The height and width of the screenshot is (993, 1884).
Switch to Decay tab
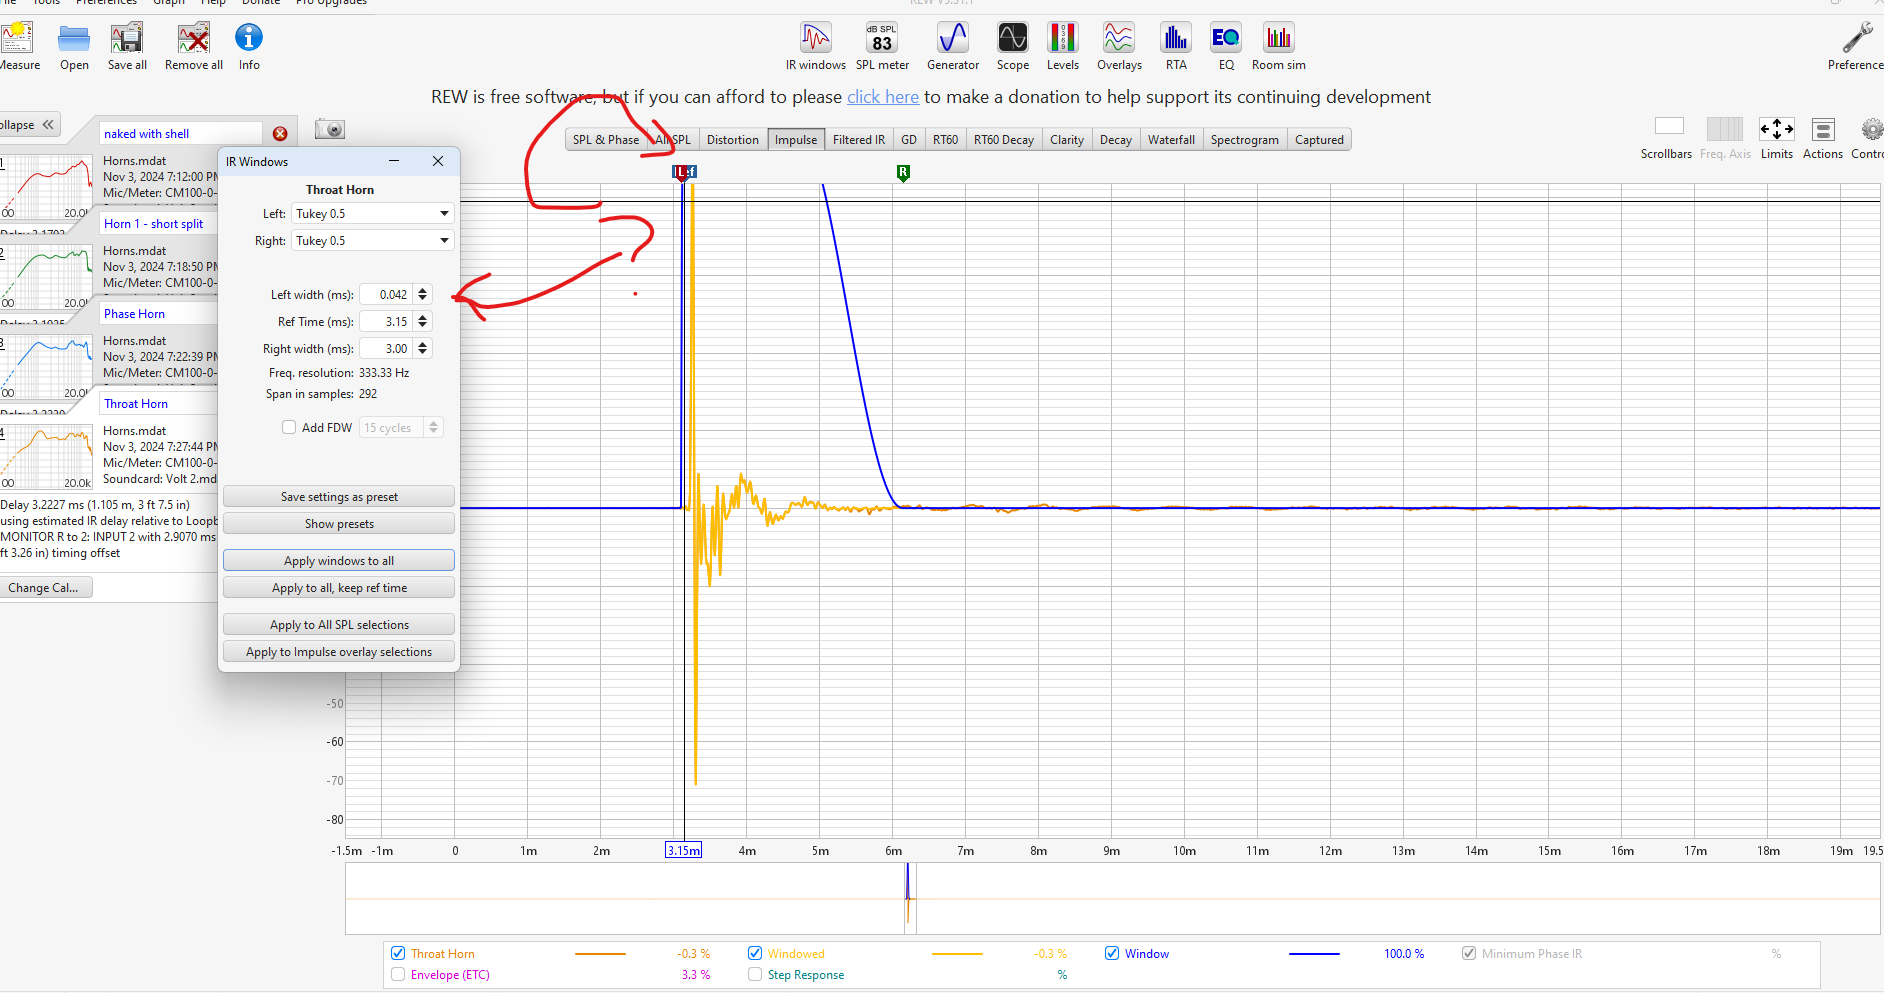1116,140
